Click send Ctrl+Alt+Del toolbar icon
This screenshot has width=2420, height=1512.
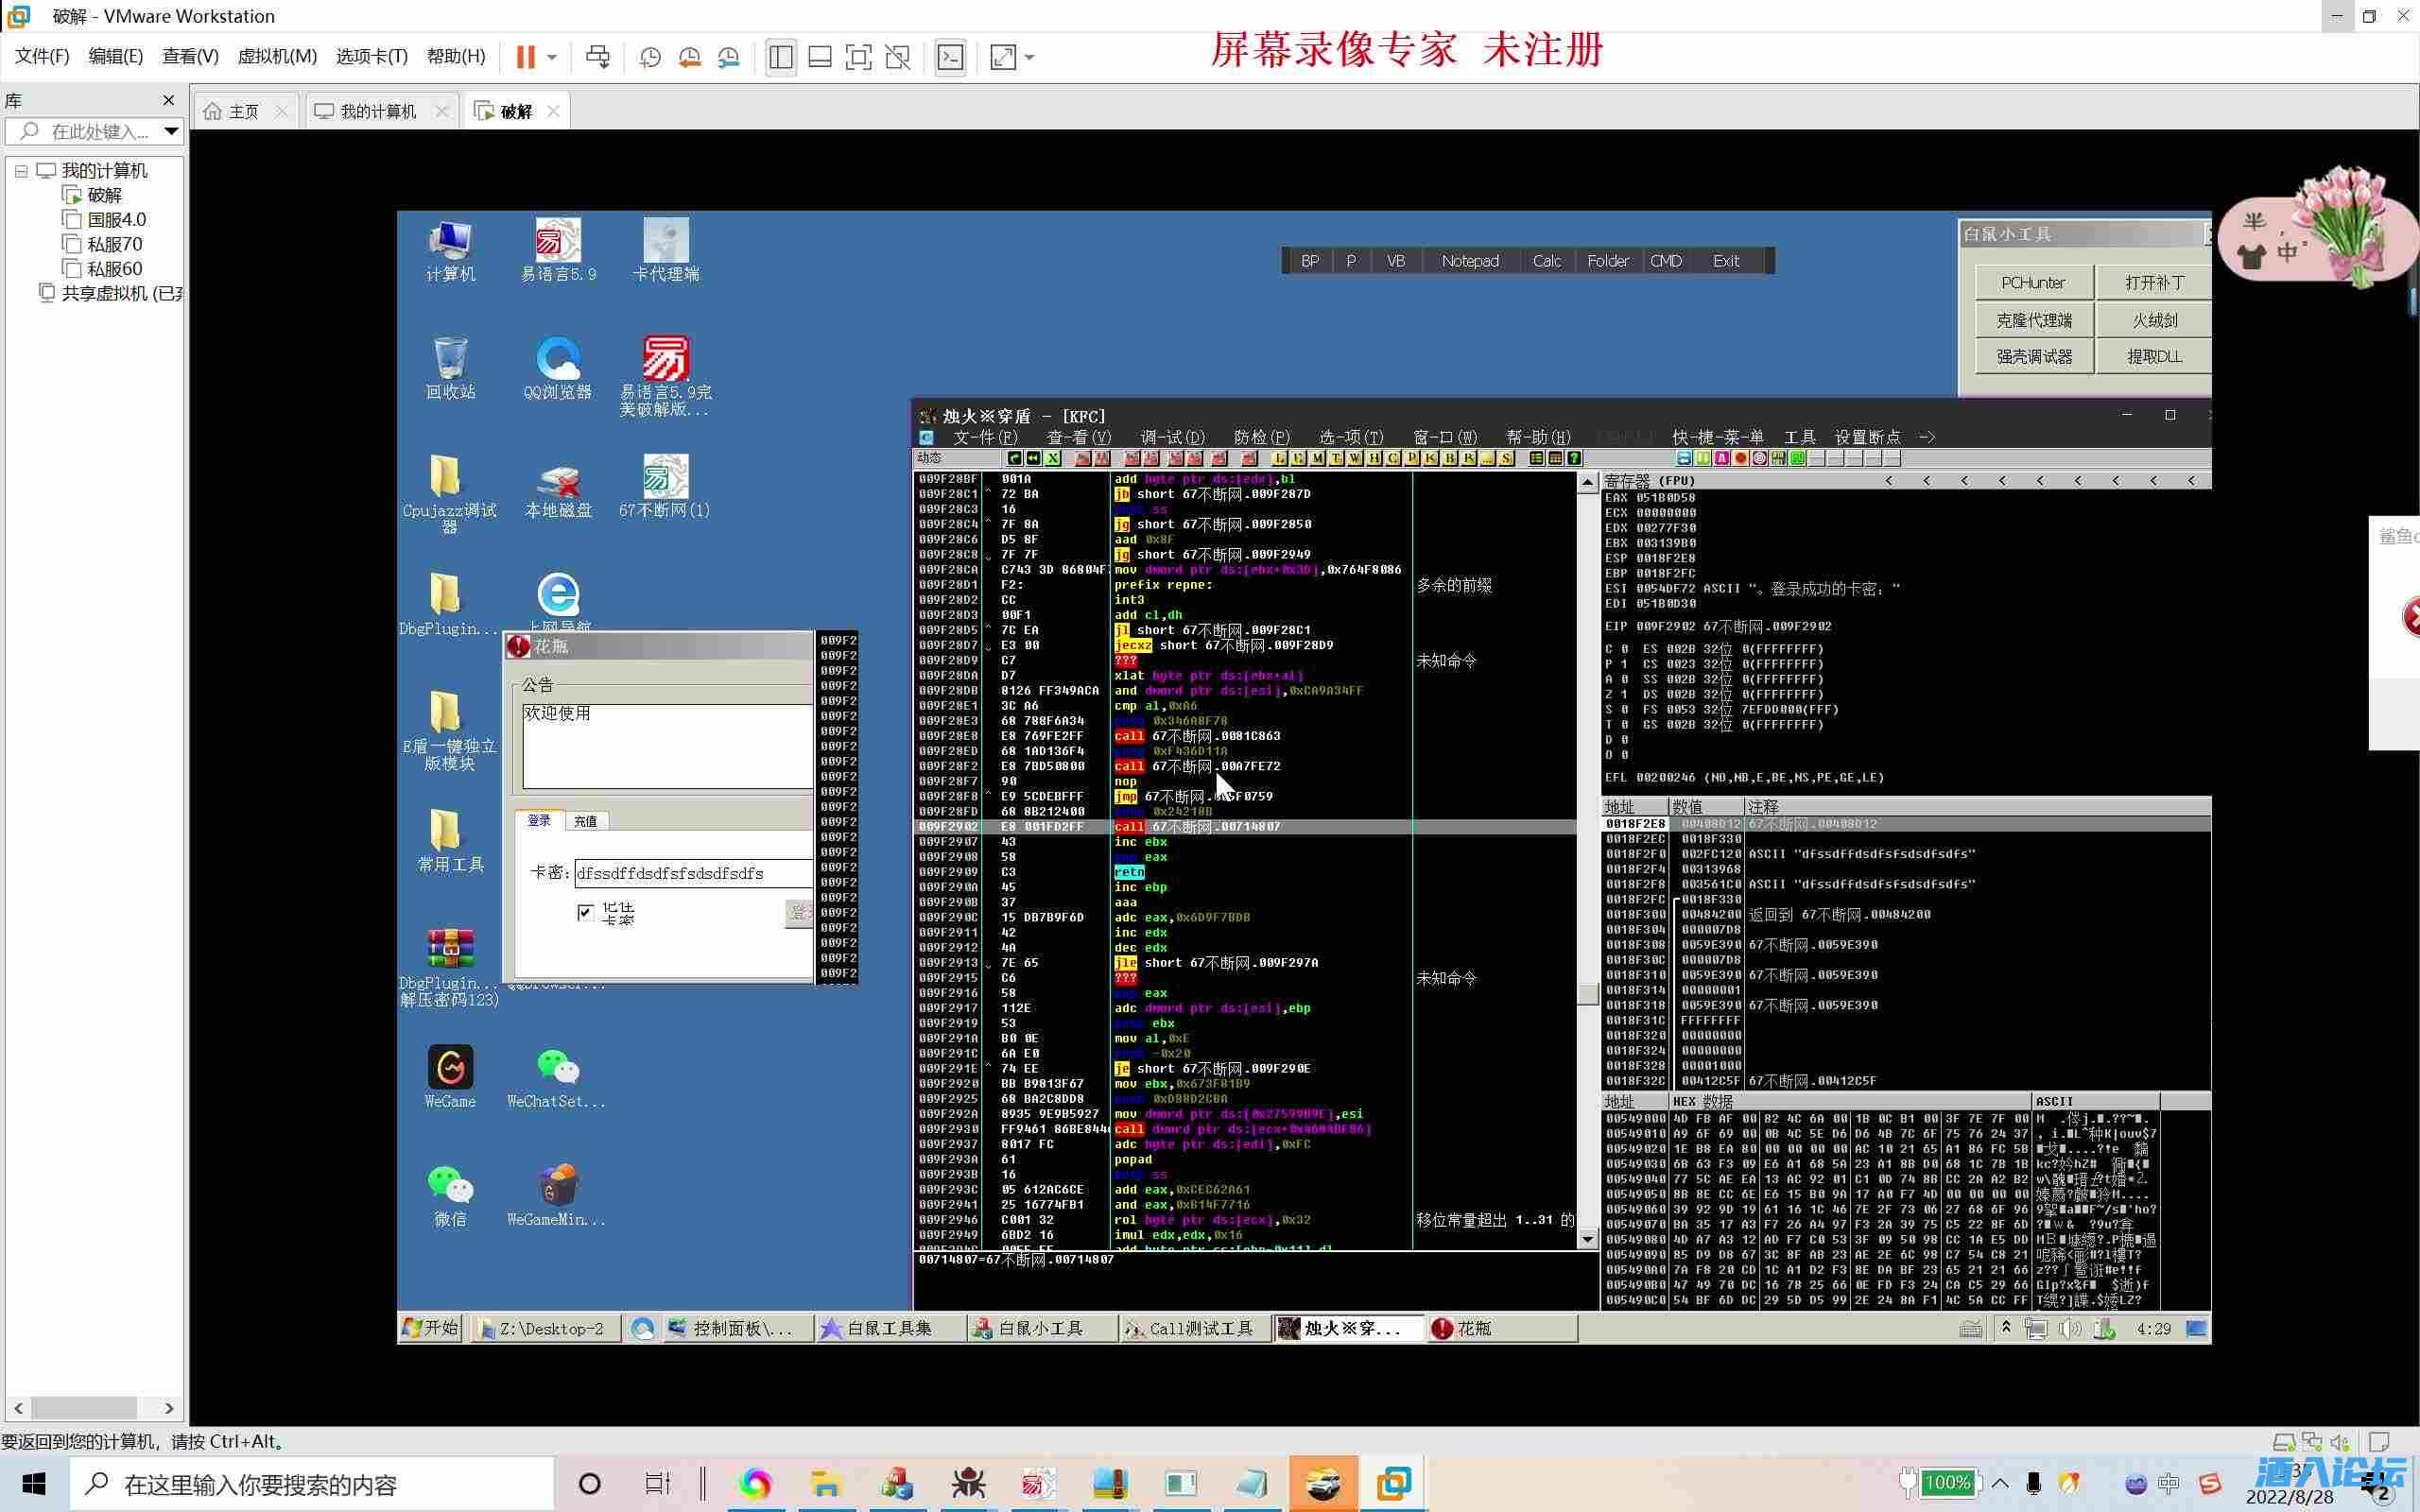(598, 57)
